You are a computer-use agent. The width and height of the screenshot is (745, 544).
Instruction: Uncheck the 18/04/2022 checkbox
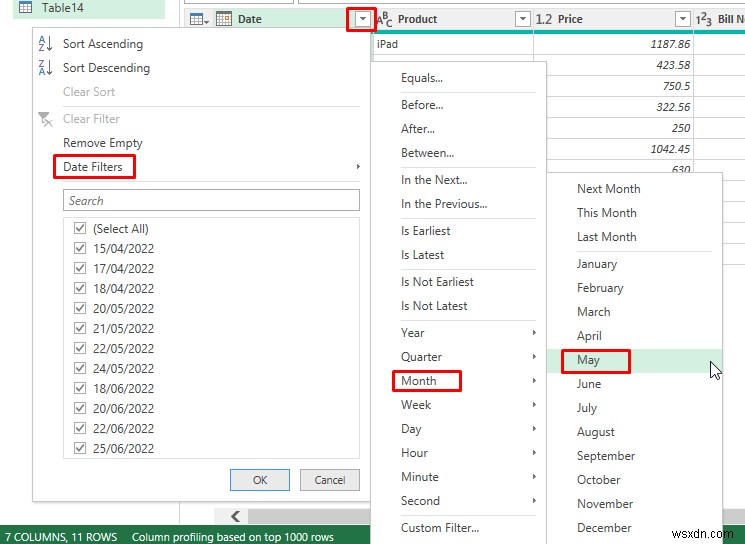pos(80,288)
